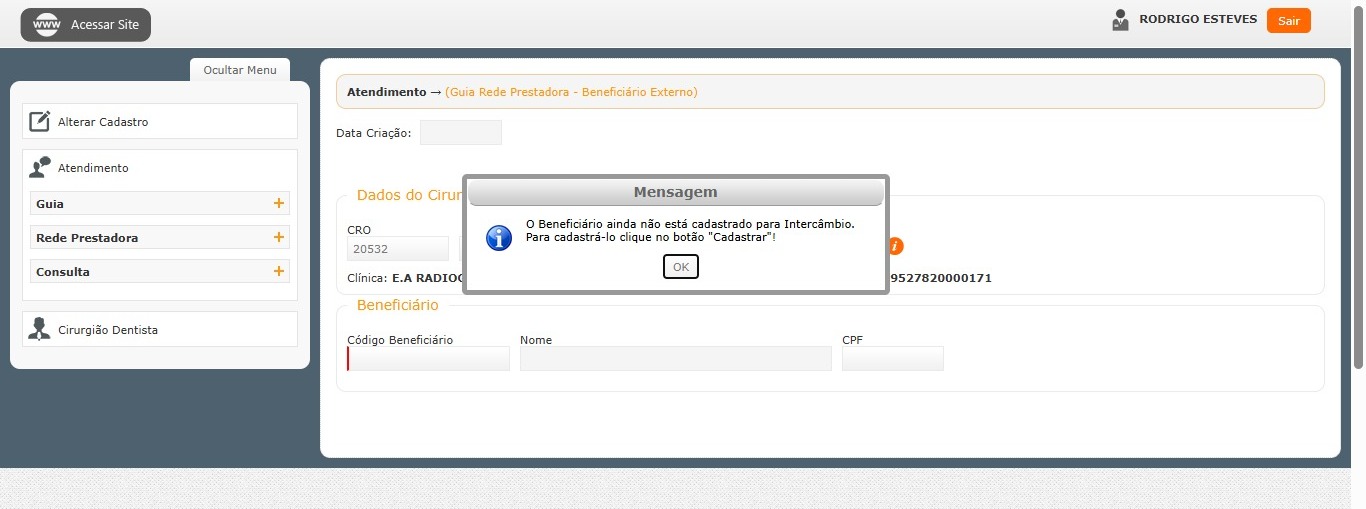Hide the sidebar with Ocultar Menu tab
The image size is (1366, 509).
click(240, 70)
